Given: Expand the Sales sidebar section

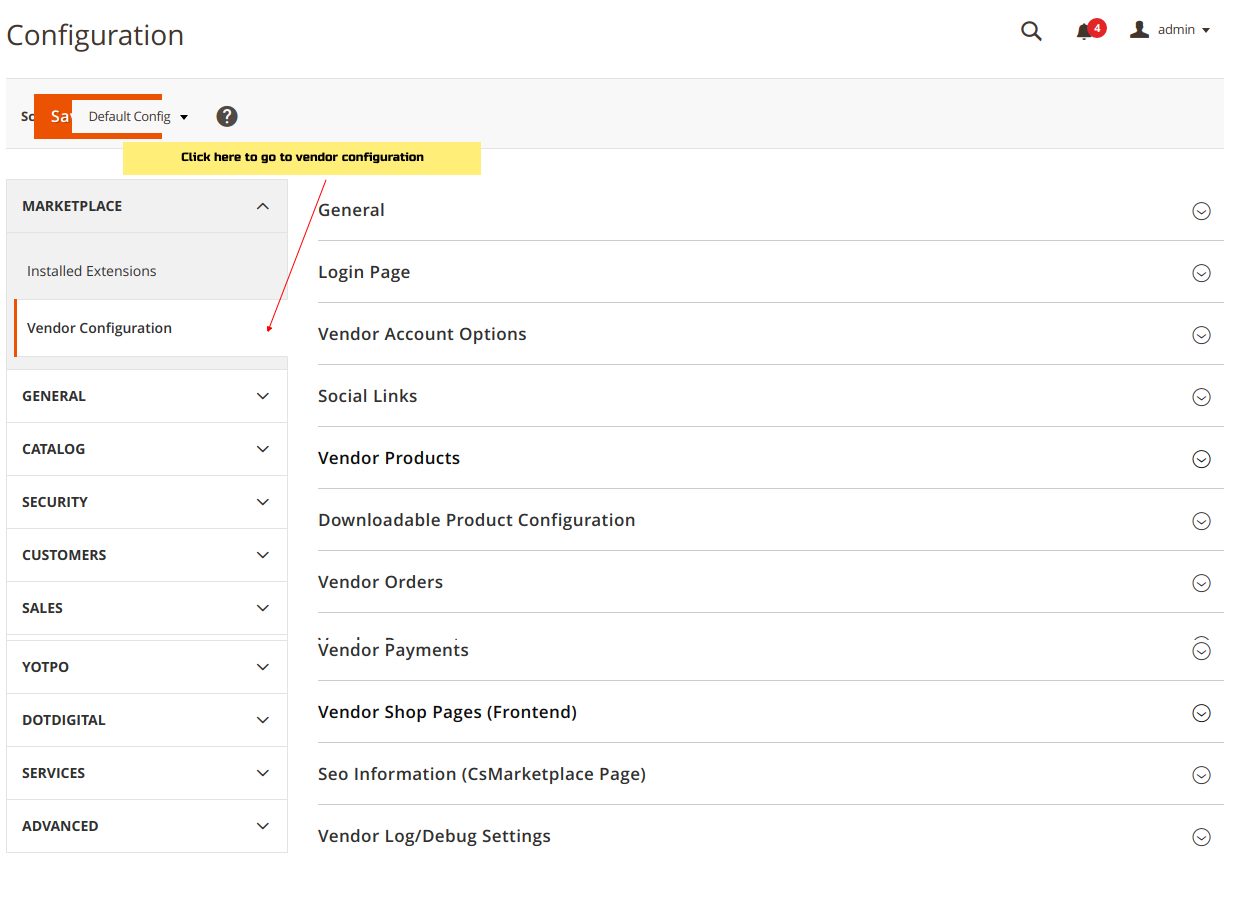Looking at the screenshot, I should [147, 608].
